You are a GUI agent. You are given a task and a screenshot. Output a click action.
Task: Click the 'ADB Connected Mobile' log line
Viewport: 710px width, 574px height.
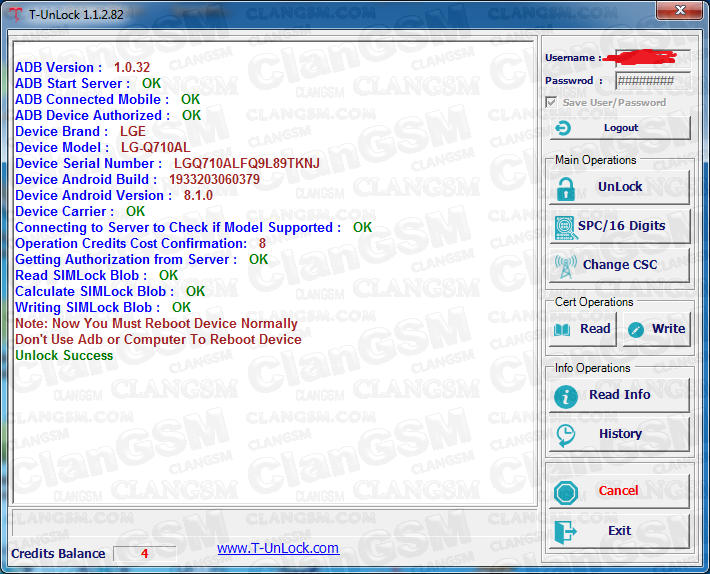pos(107,100)
